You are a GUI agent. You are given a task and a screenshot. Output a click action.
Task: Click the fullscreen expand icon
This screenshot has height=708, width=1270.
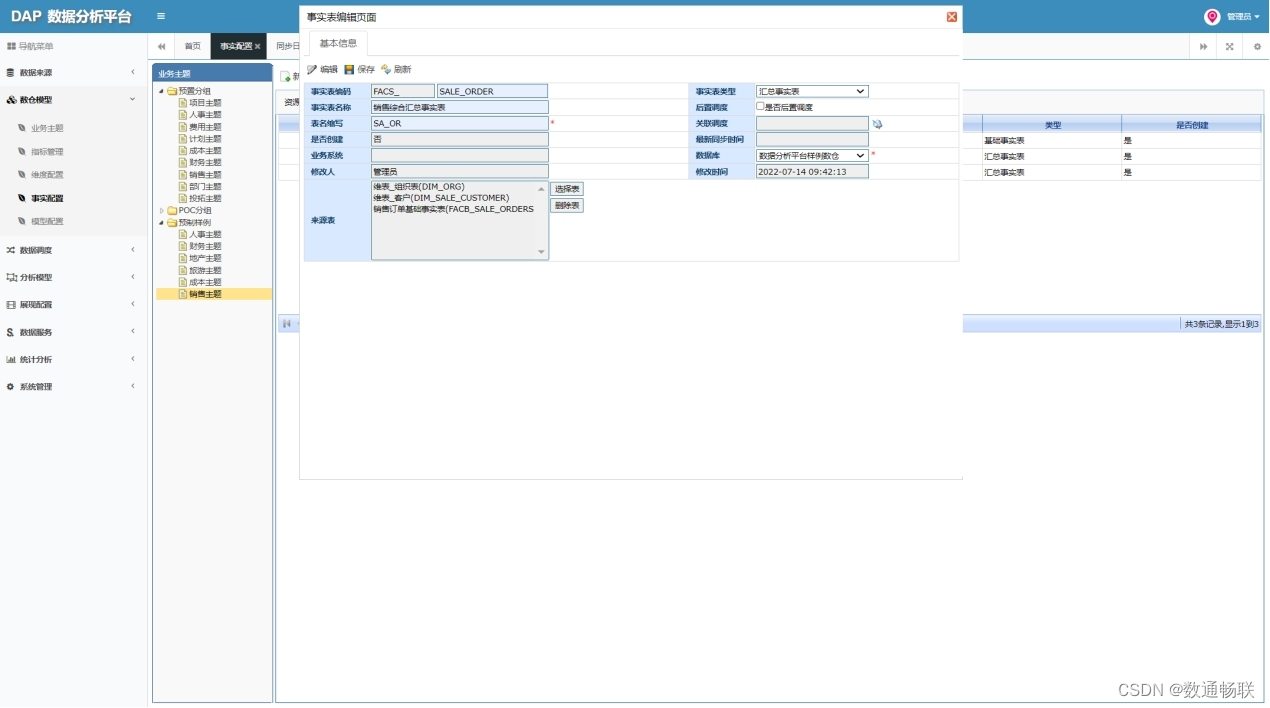pos(1230,46)
